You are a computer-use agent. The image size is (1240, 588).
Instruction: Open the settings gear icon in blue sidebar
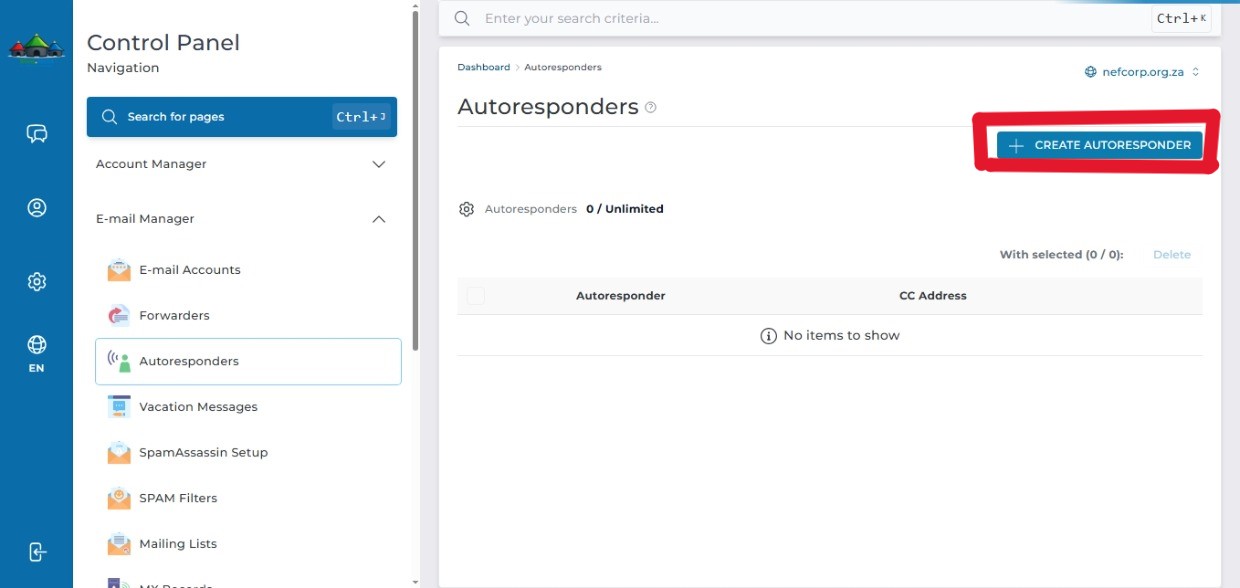click(37, 282)
